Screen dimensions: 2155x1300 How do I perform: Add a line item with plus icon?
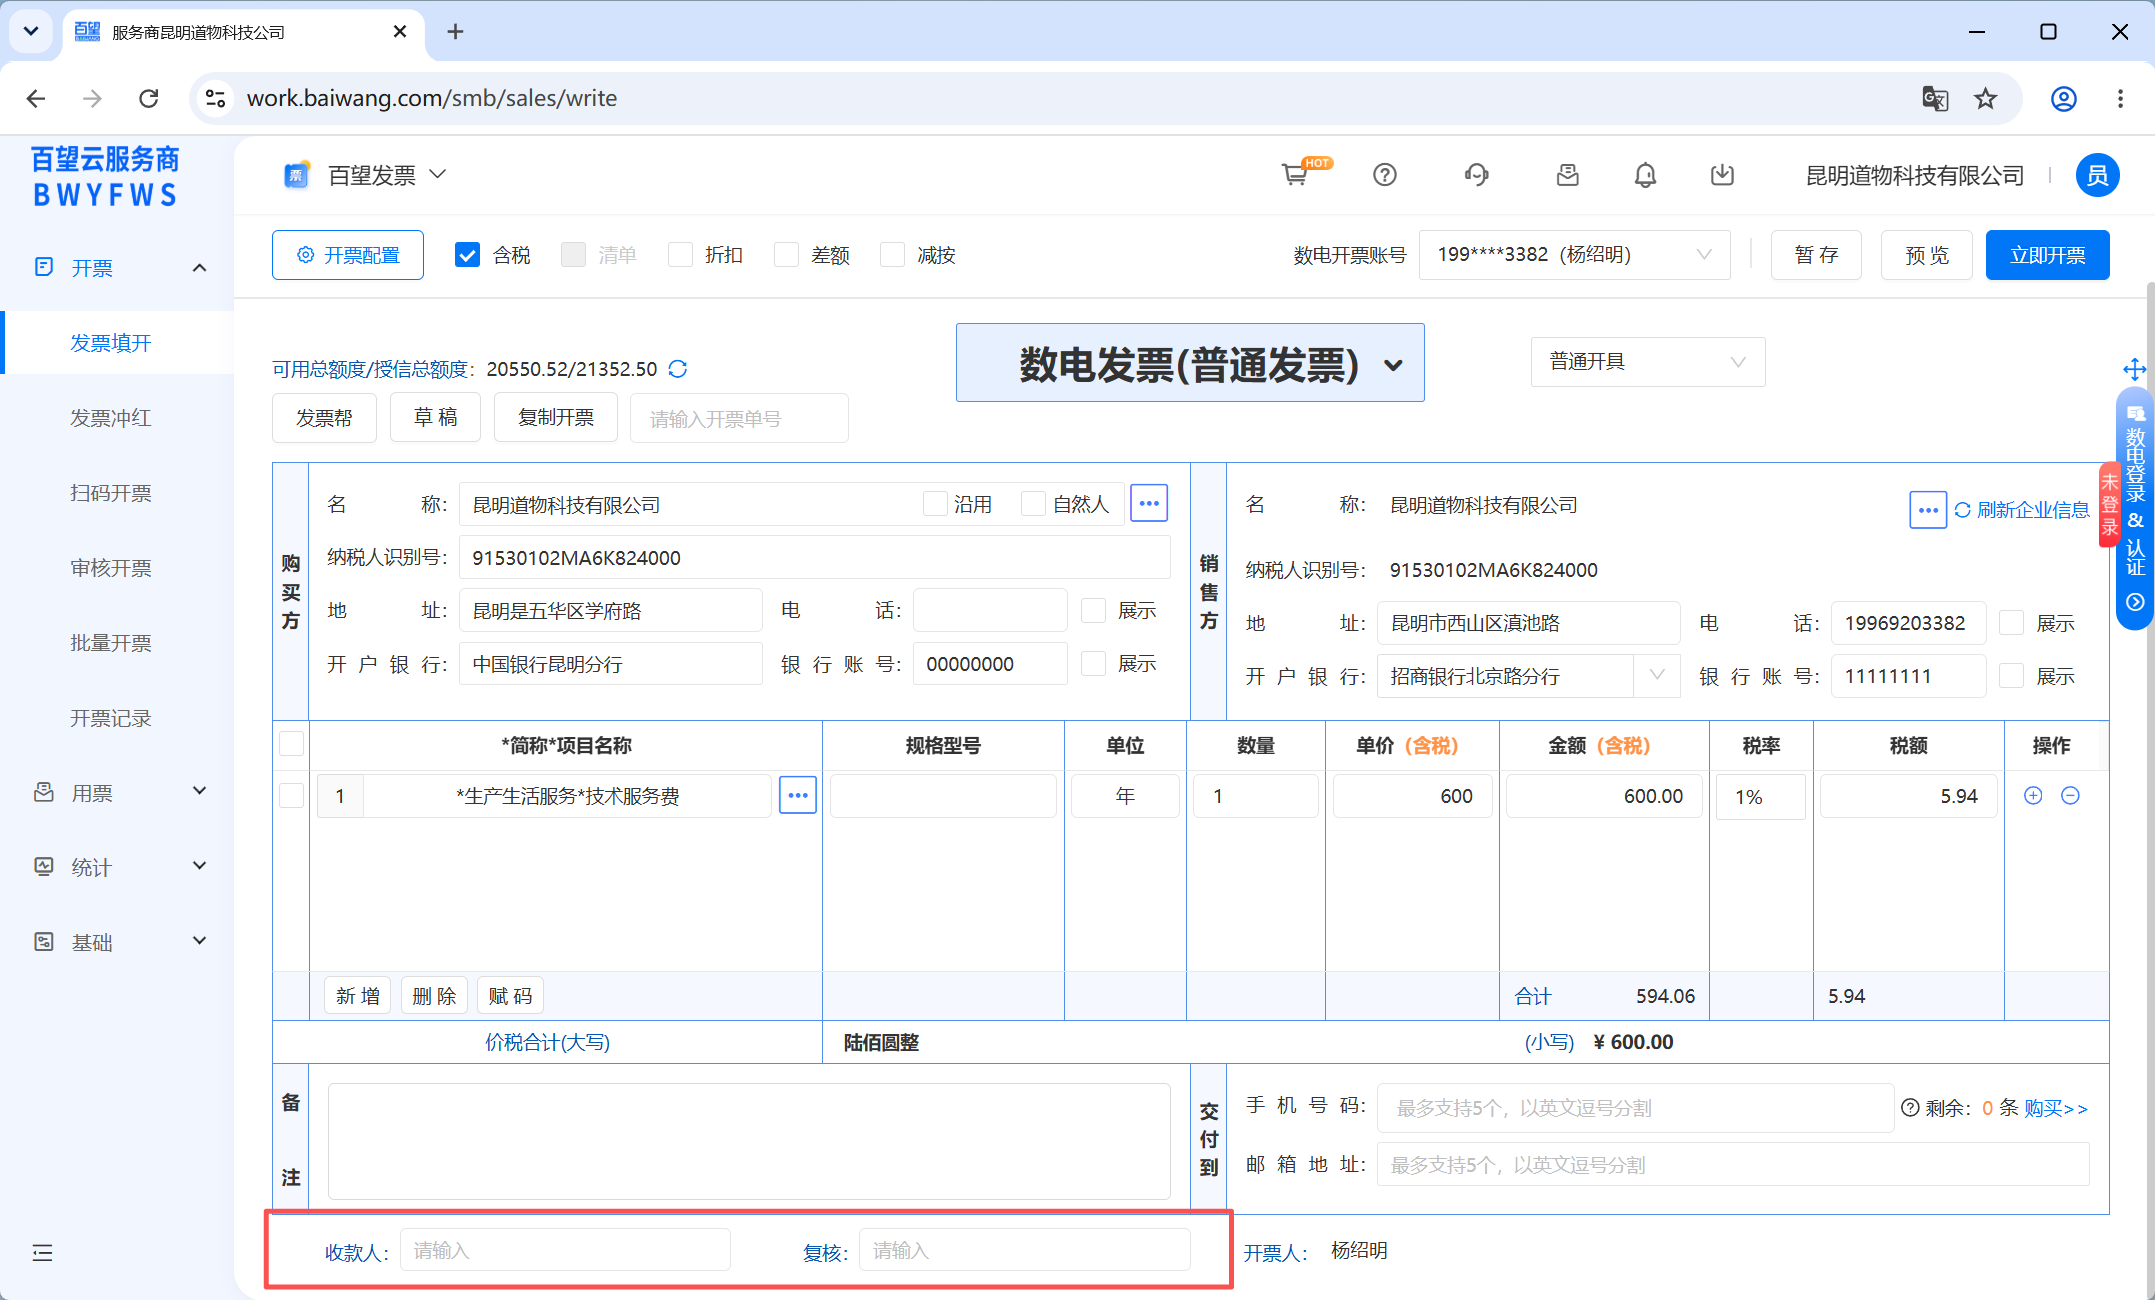coord(2033,795)
